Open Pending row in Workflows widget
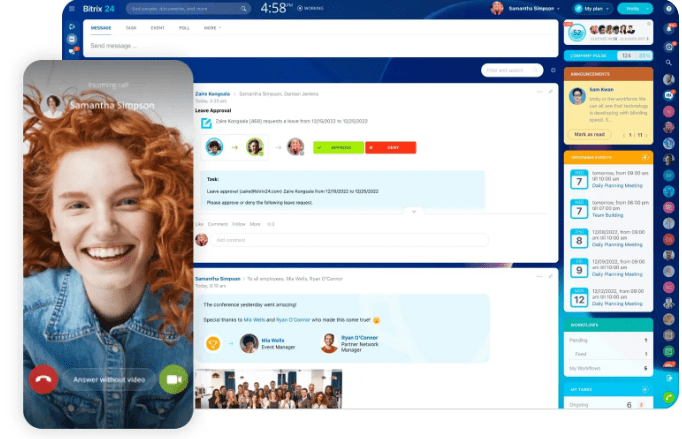 click(x=608, y=340)
